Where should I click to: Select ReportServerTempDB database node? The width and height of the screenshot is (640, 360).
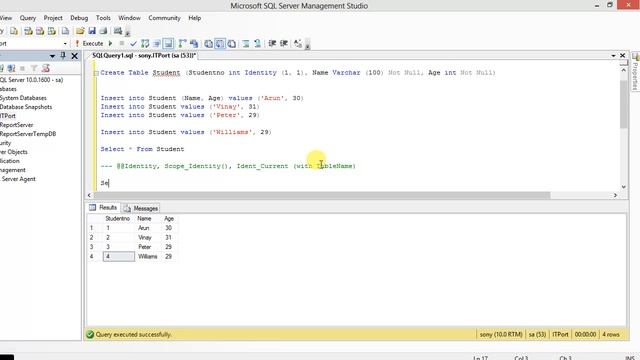coord(28,134)
